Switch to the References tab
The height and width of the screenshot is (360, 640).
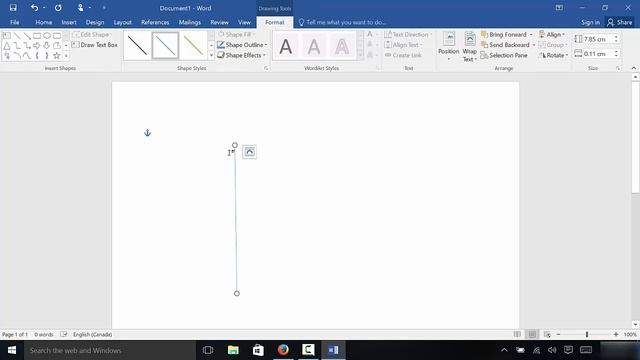(x=155, y=22)
